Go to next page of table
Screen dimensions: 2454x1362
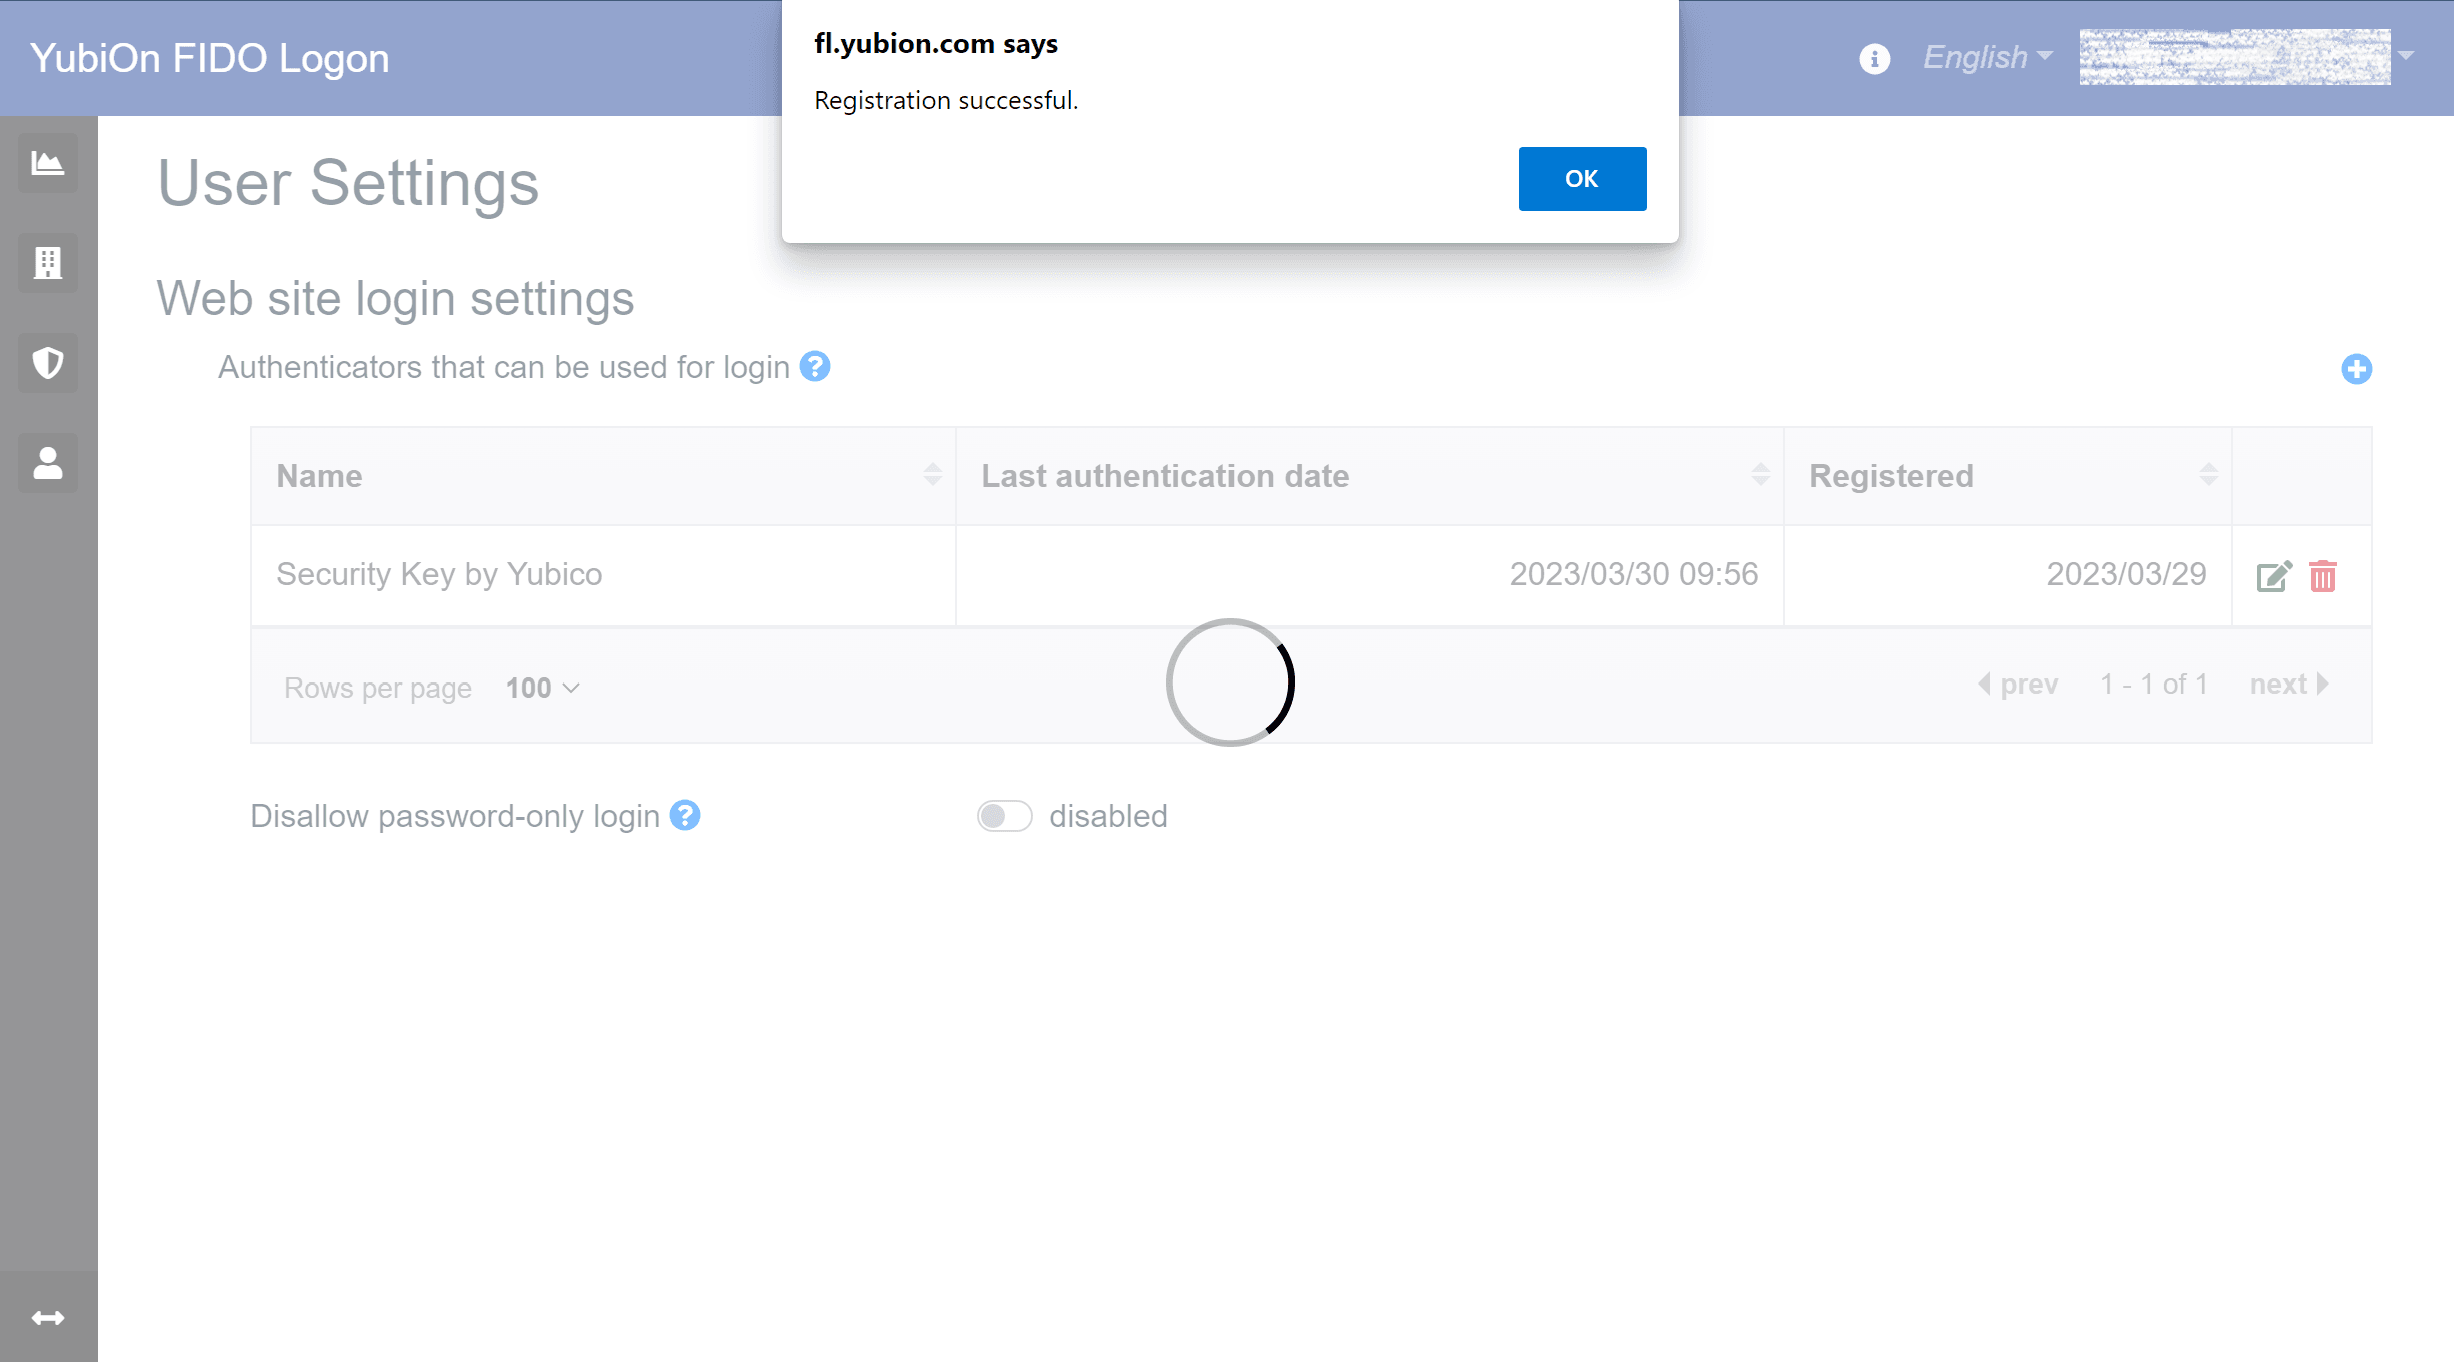2289,684
